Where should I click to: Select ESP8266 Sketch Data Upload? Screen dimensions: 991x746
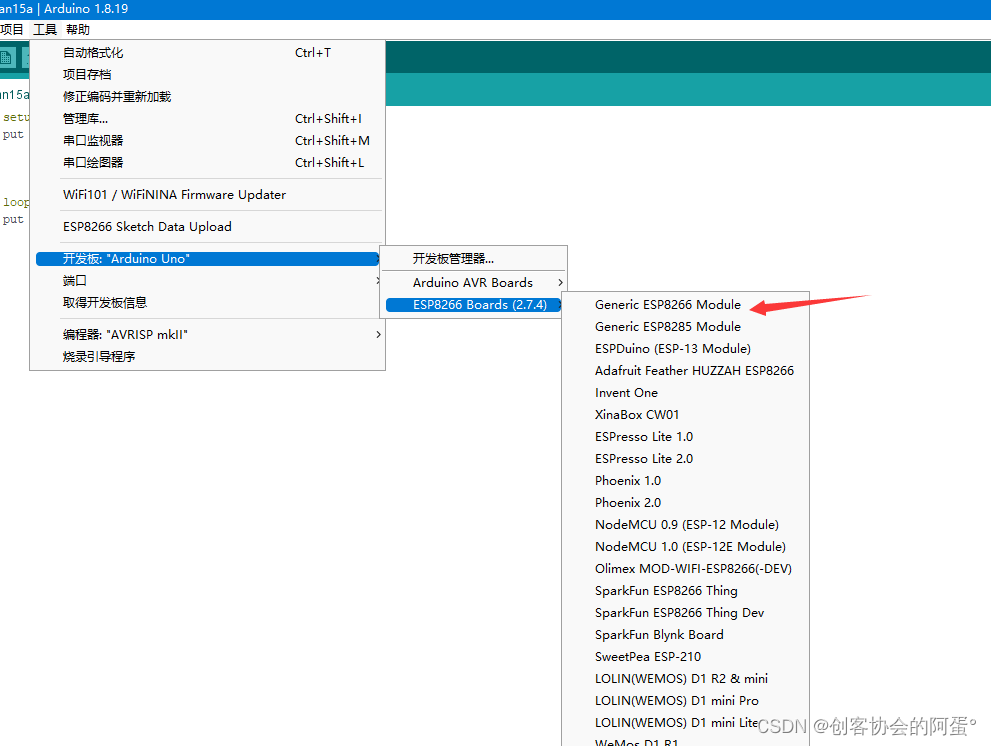pyautogui.click(x=207, y=227)
